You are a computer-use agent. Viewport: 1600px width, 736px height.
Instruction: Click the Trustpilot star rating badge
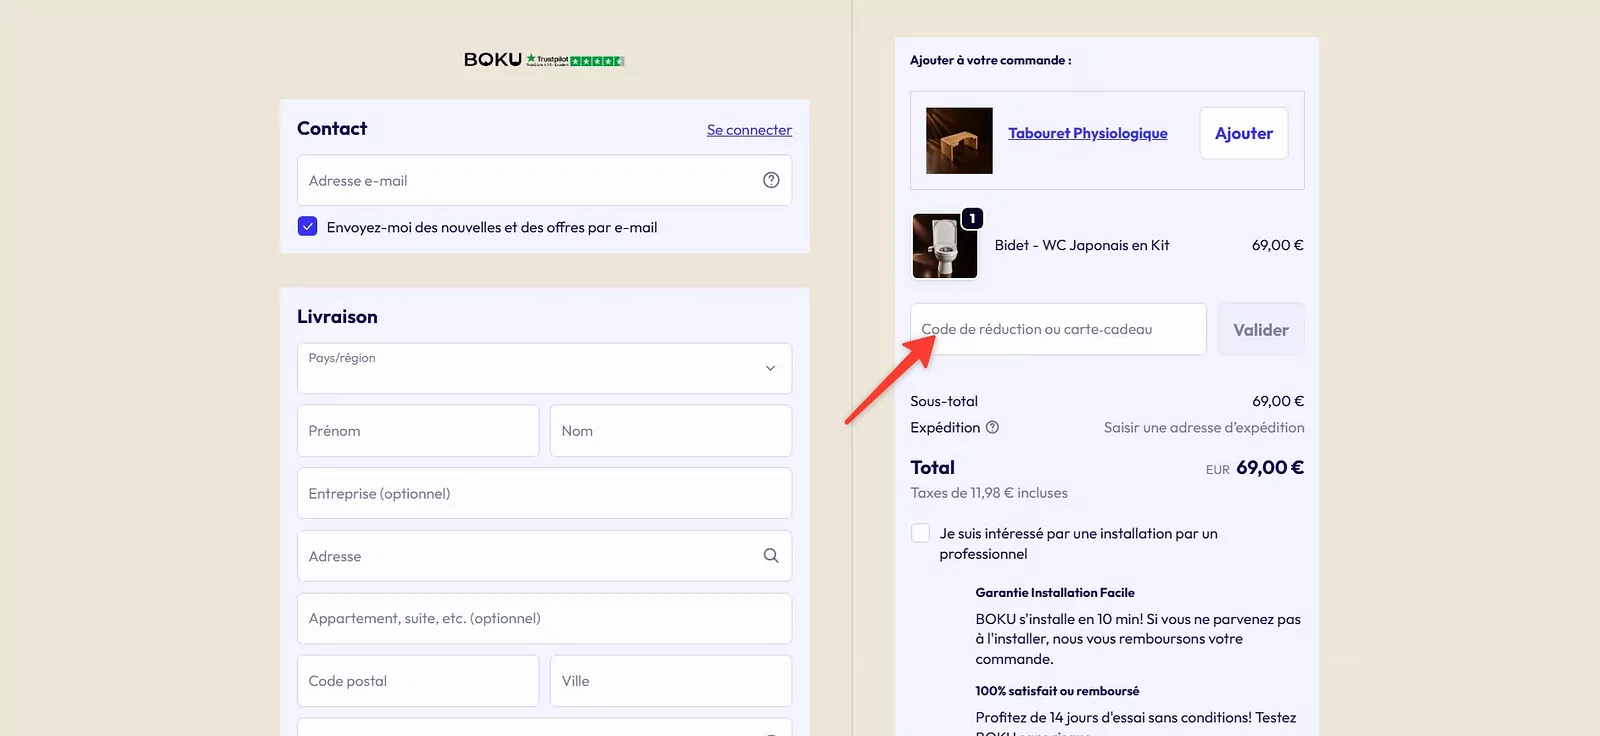click(x=575, y=61)
